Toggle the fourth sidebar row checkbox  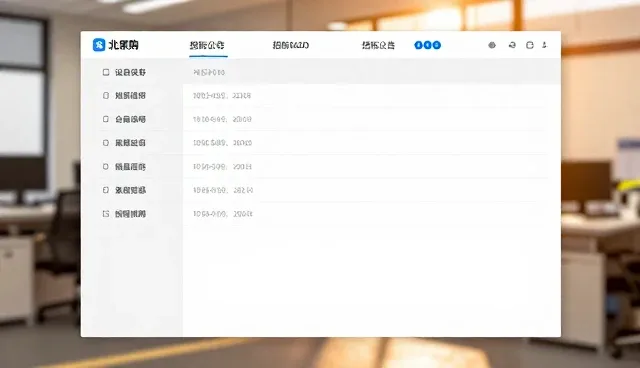[x=106, y=143]
